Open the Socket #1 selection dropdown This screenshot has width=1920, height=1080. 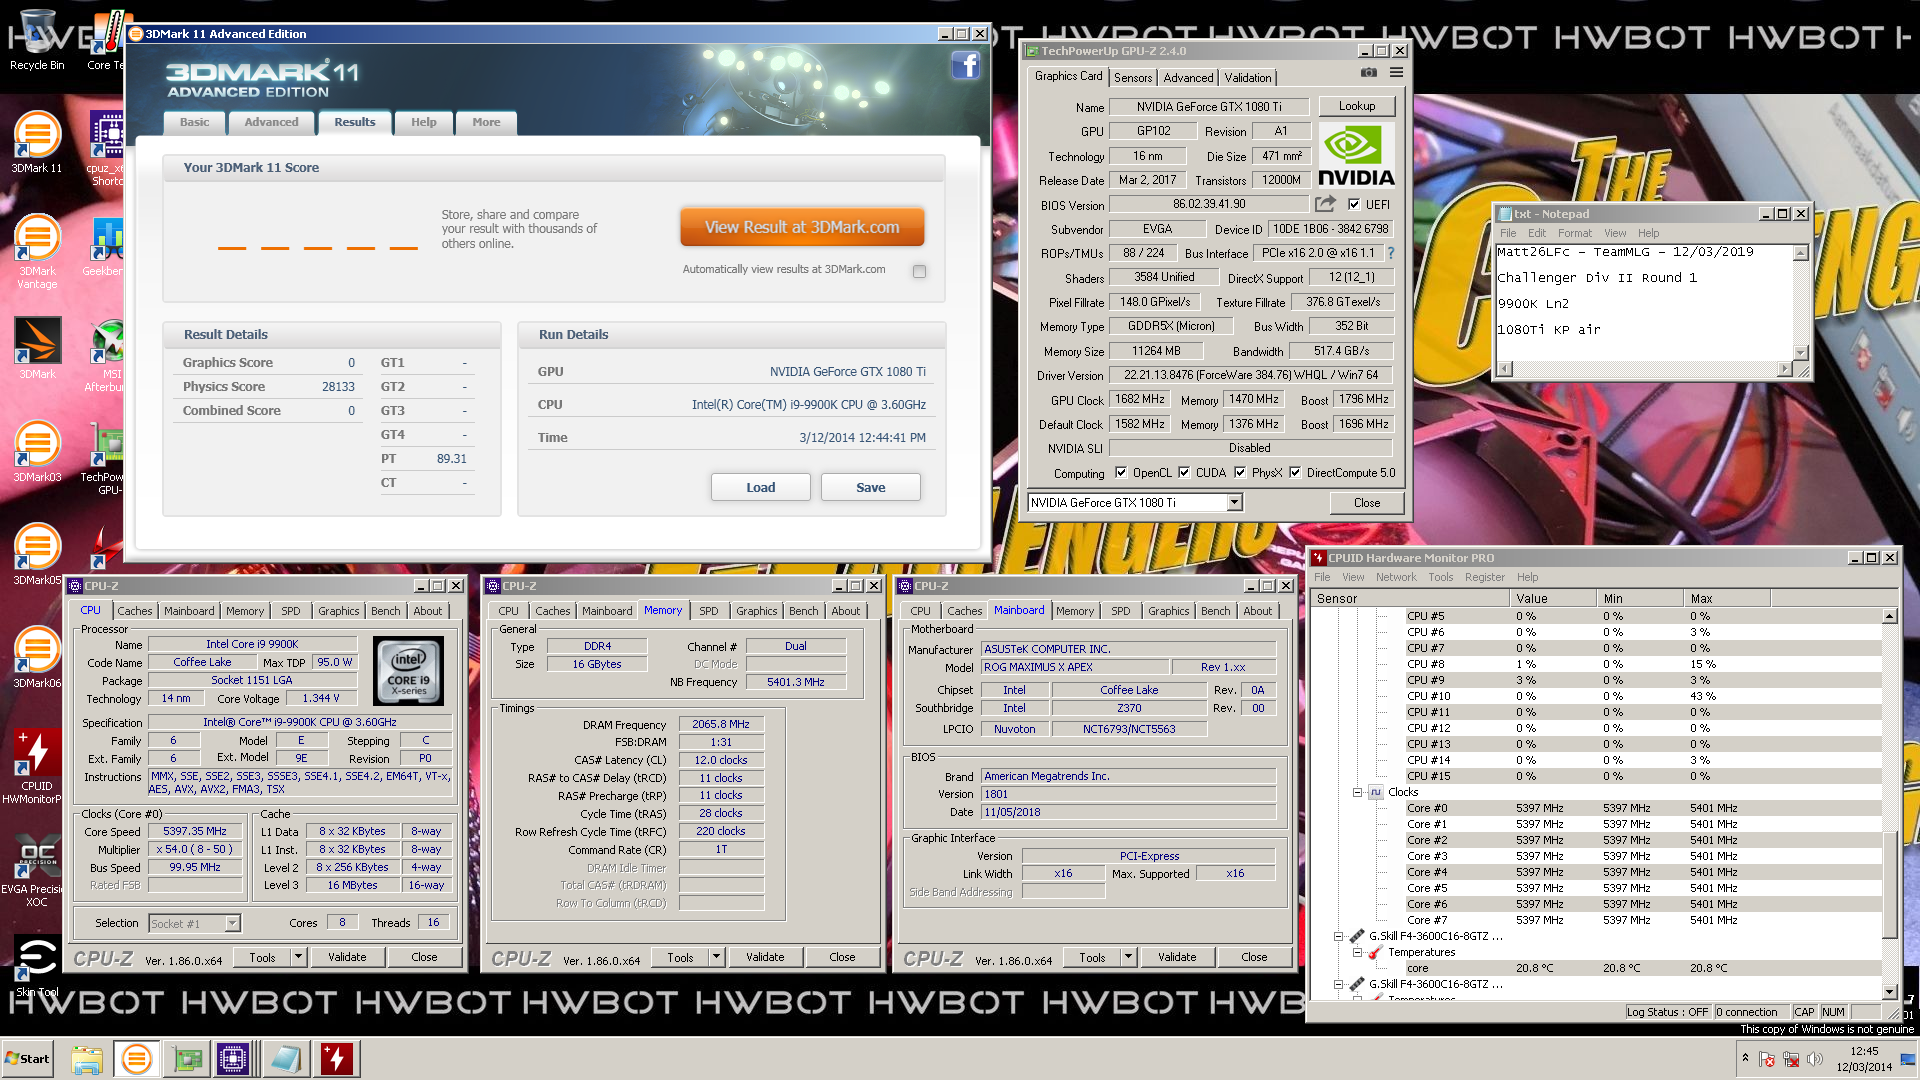pos(232,924)
